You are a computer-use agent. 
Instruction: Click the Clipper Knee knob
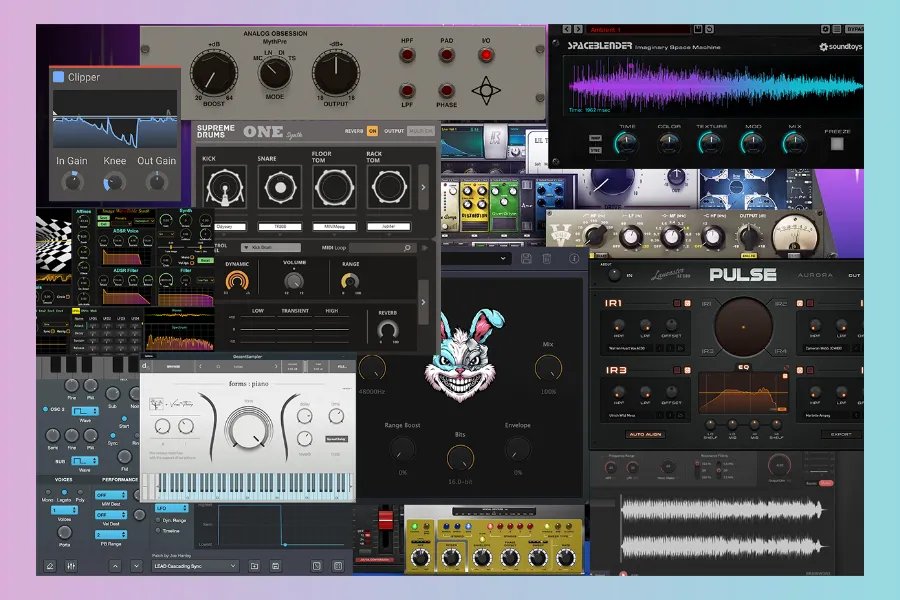(114, 183)
